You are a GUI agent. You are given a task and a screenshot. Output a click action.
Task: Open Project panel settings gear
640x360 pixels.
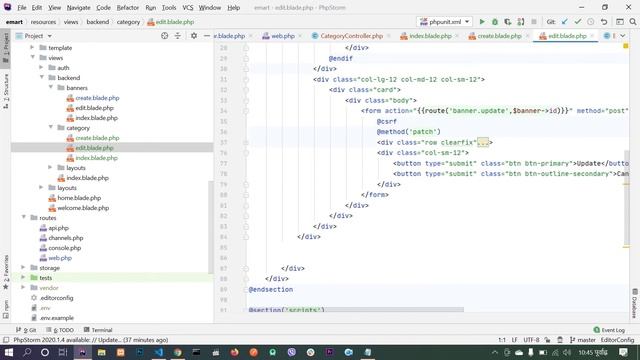tap(194, 36)
